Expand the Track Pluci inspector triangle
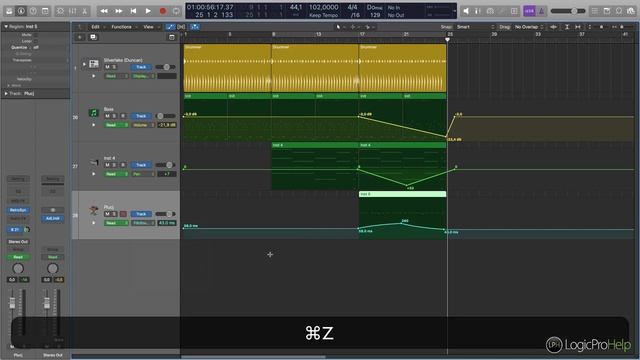This screenshot has height=360, width=640. (x=6, y=93)
